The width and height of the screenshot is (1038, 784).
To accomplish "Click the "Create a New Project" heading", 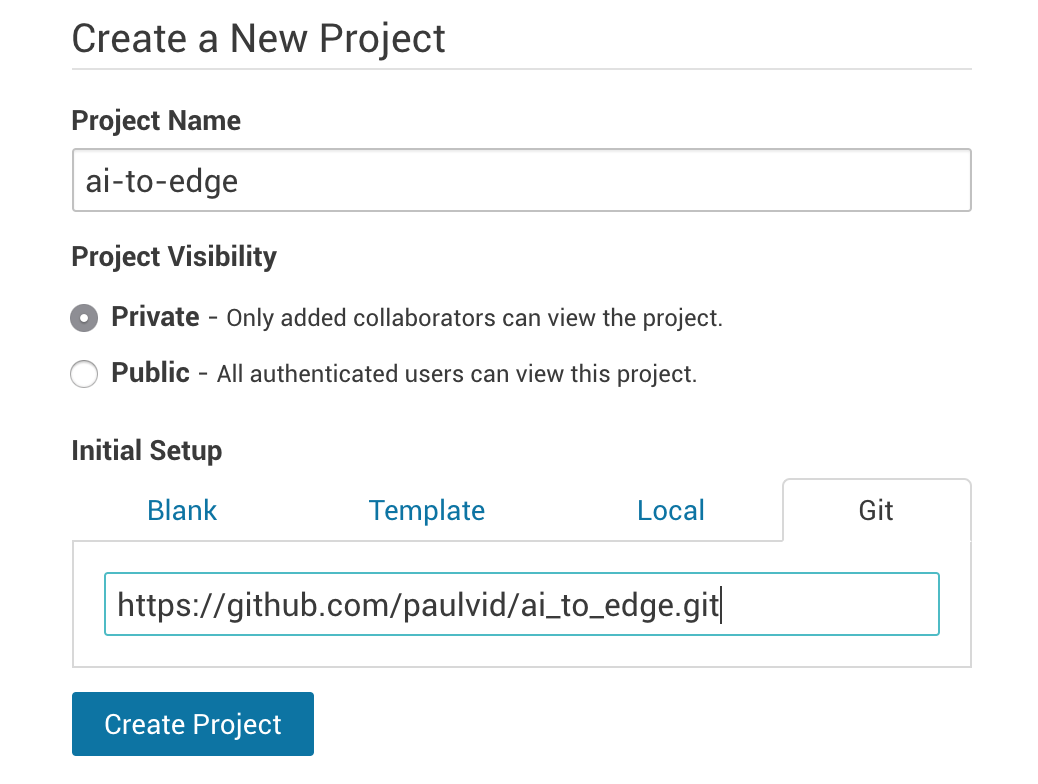I will [x=258, y=39].
